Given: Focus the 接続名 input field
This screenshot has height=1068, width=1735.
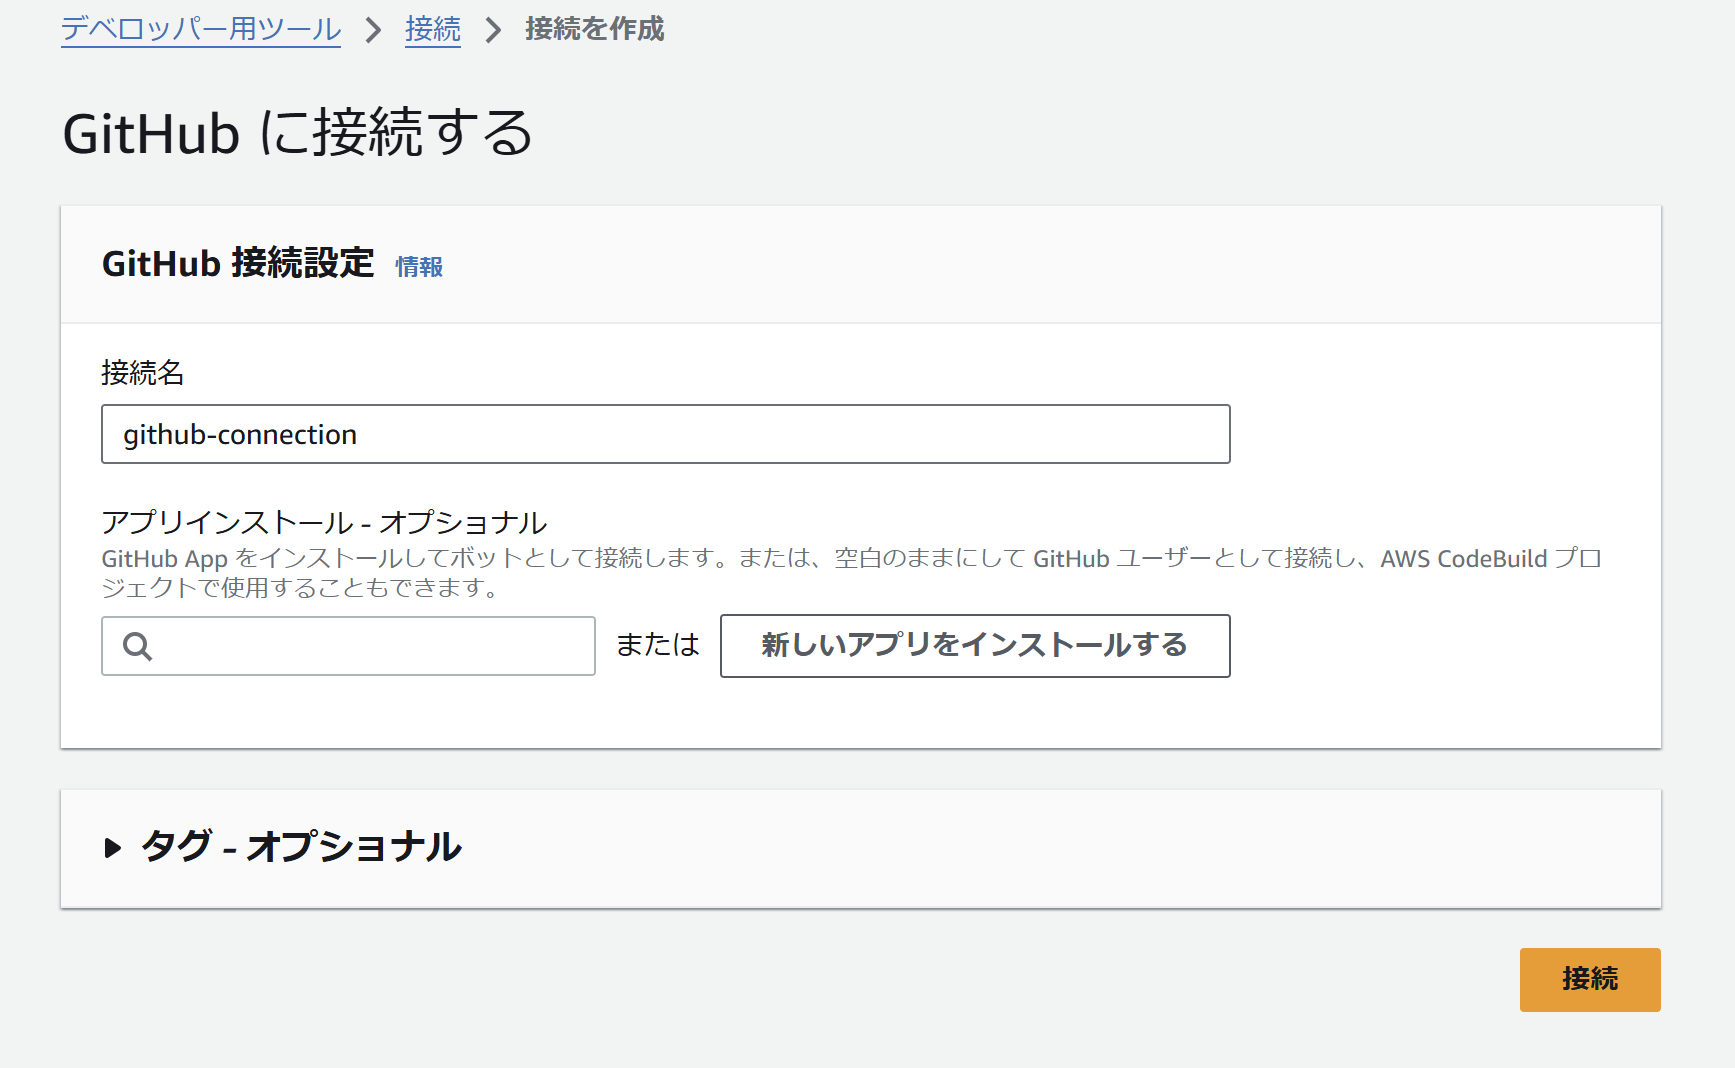Looking at the screenshot, I should pyautogui.click(x=666, y=434).
